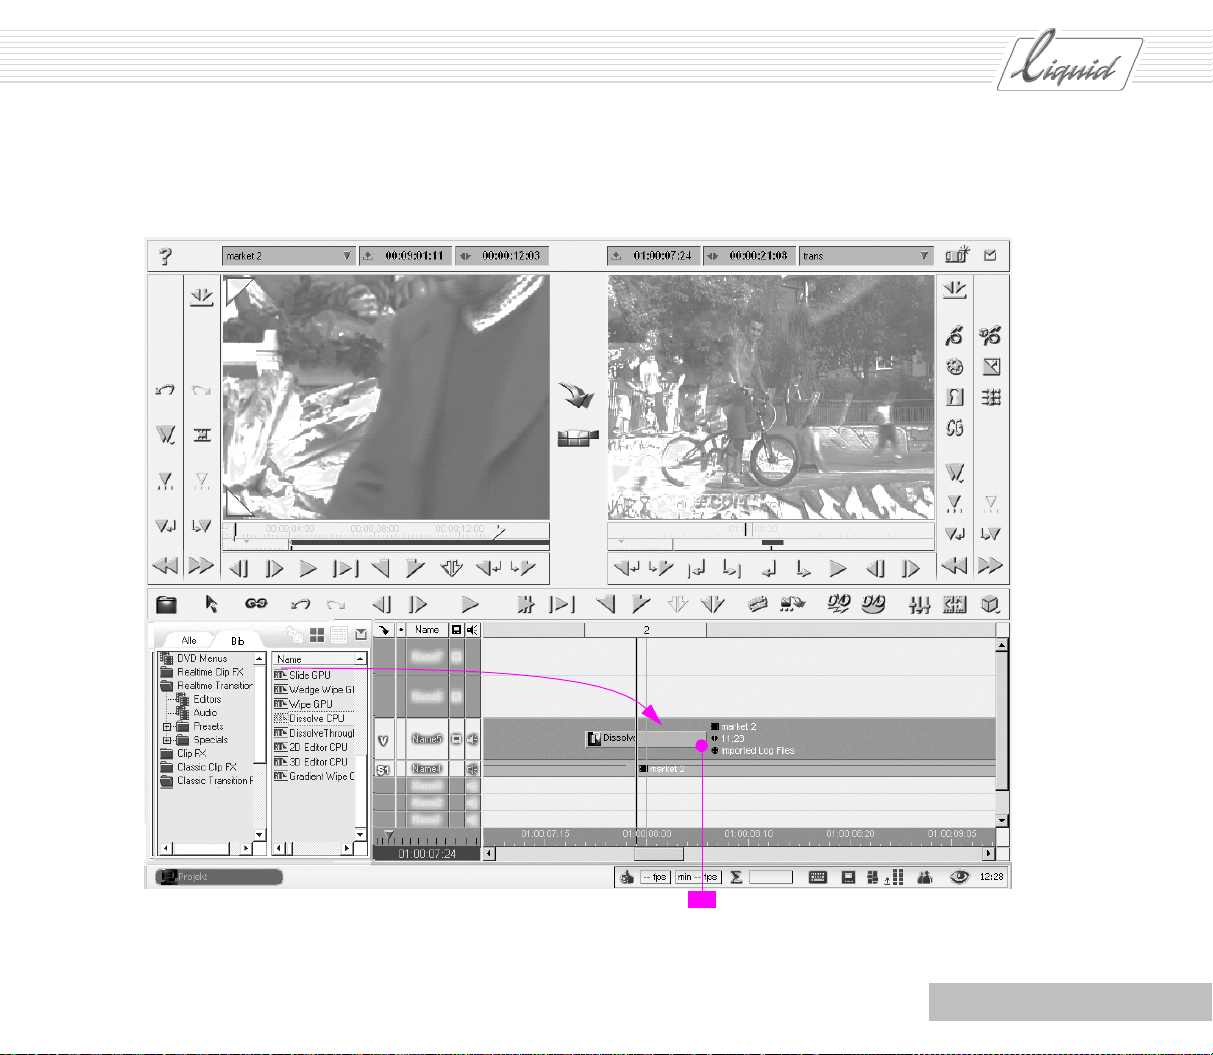Click the film strip overwrite style icon
This screenshot has height=1055, width=1213.
click(577, 438)
